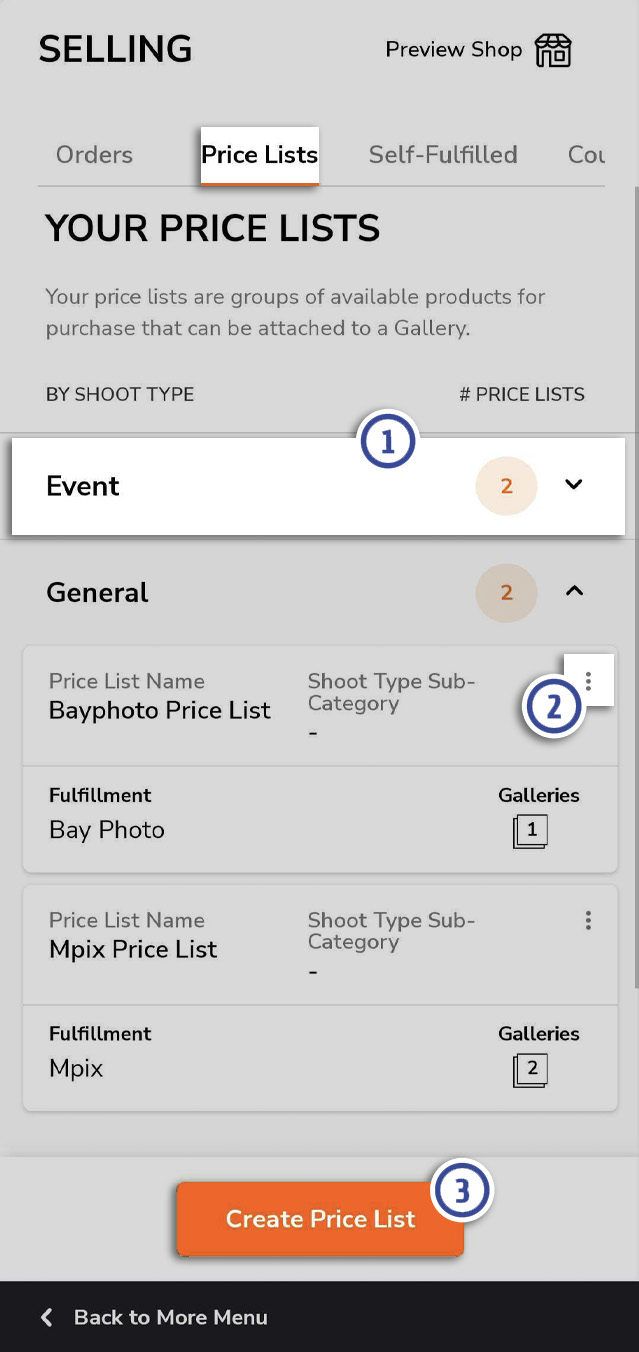Click General price list count badge
Image resolution: width=639 pixels, height=1352 pixels.
(x=506, y=593)
